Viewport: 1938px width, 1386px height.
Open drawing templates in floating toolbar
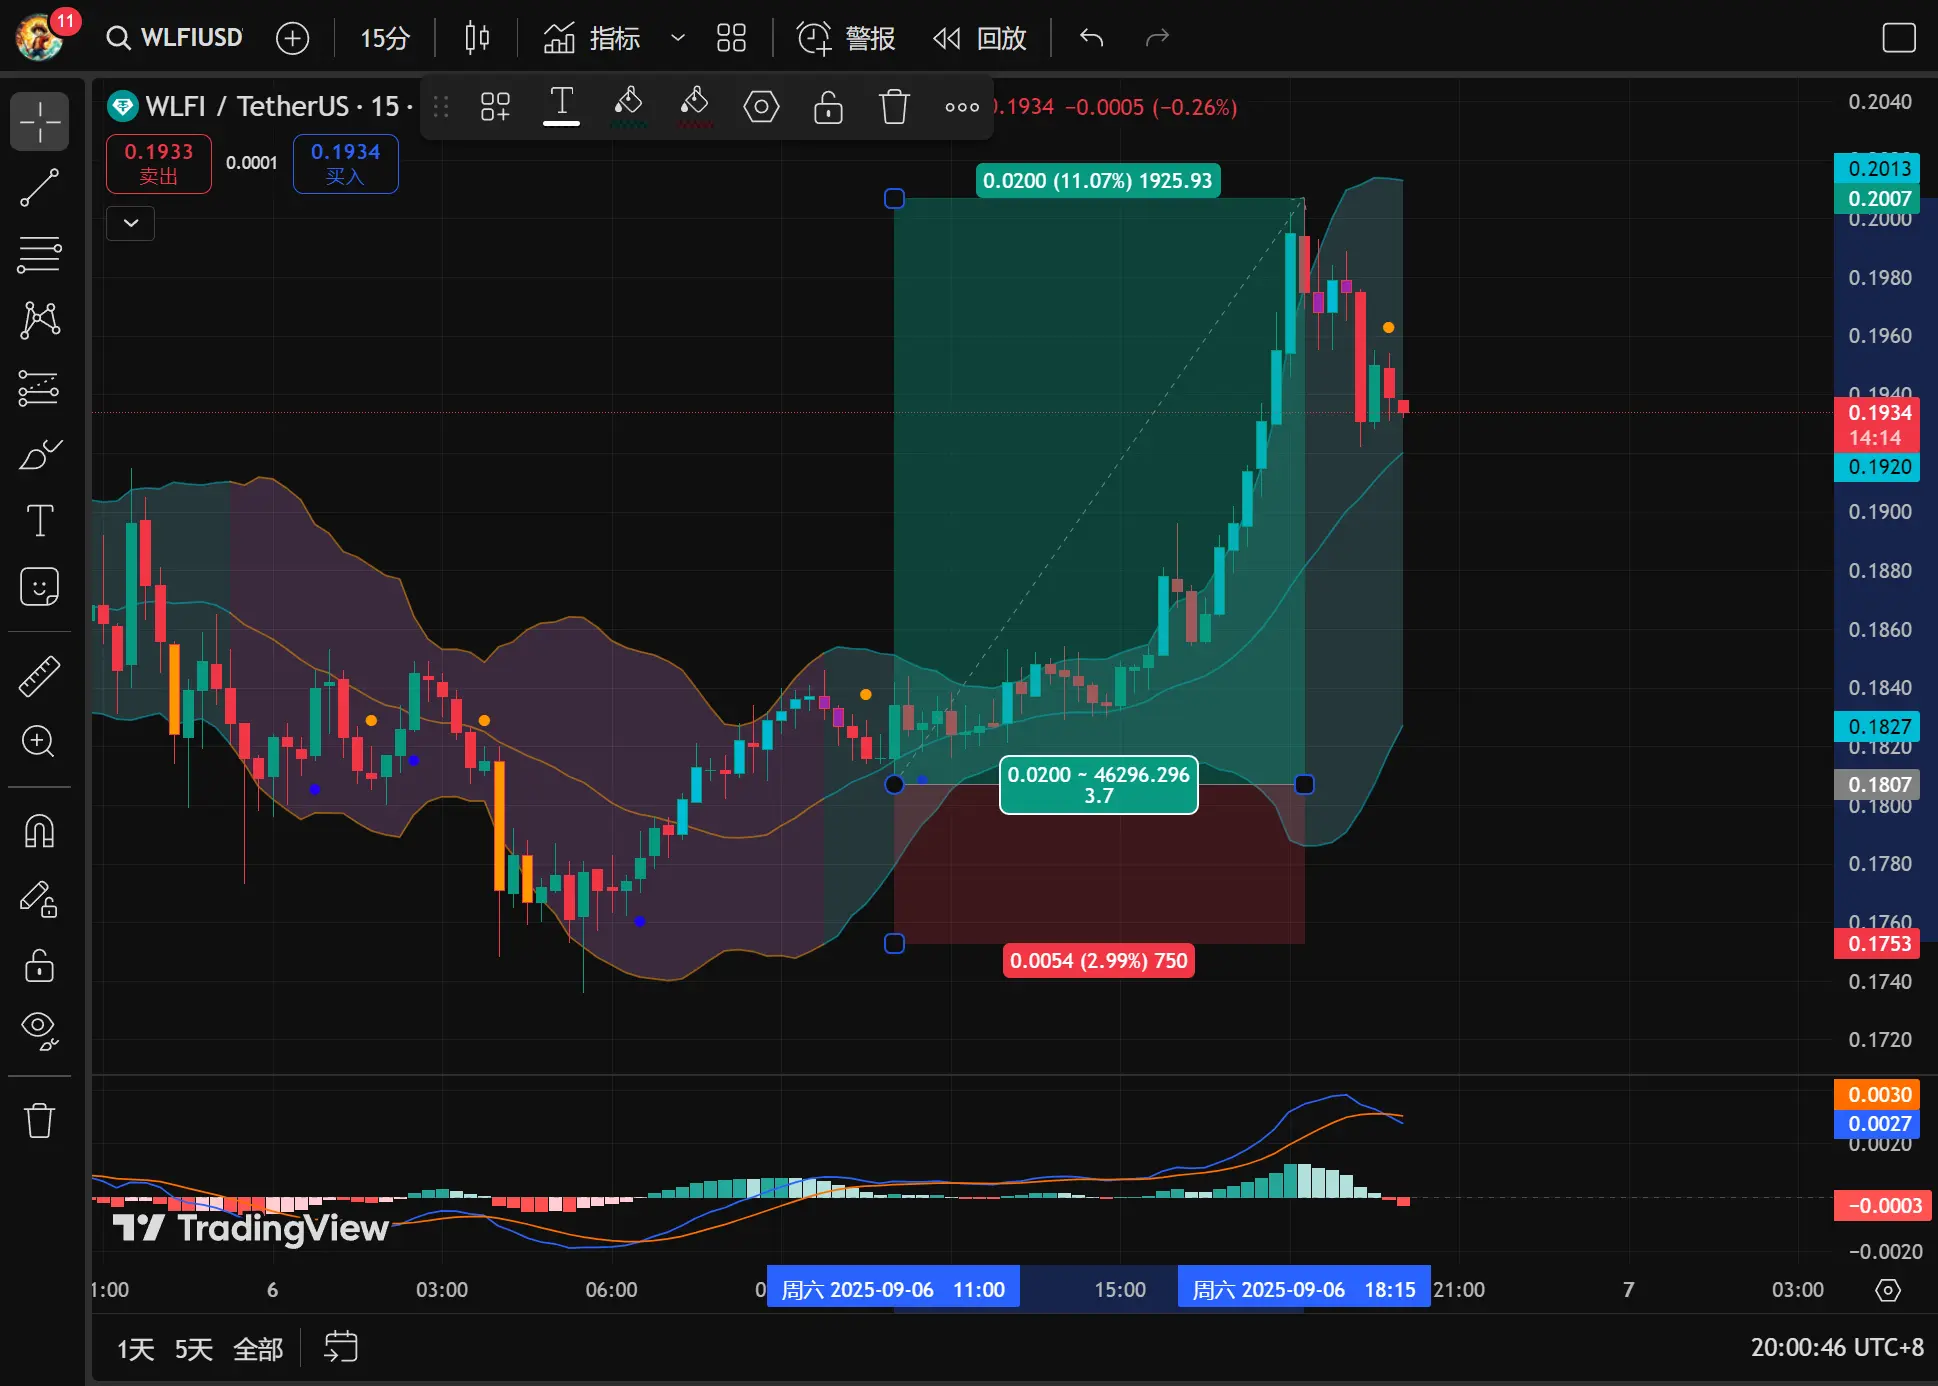pyautogui.click(x=495, y=106)
